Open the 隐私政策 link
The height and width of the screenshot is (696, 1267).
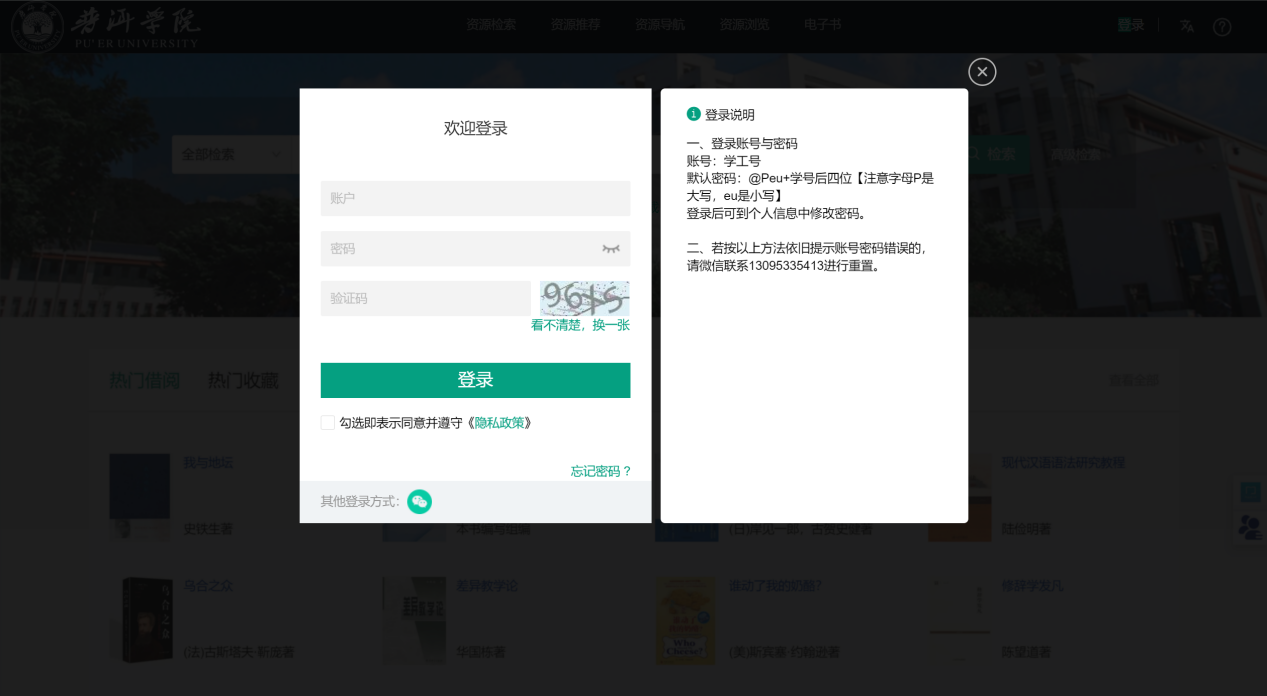pos(499,423)
